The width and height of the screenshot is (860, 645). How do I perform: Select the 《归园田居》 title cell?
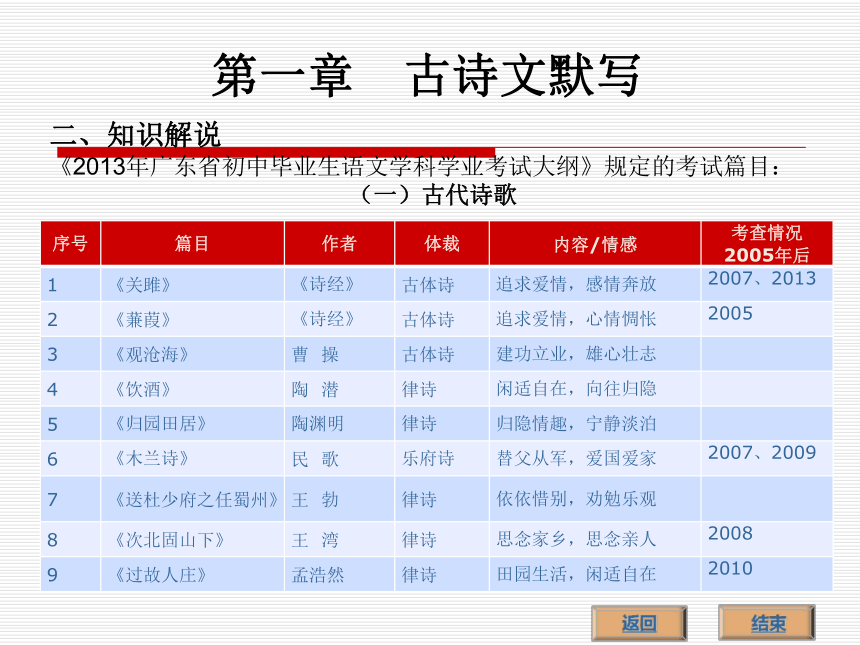pos(193,423)
